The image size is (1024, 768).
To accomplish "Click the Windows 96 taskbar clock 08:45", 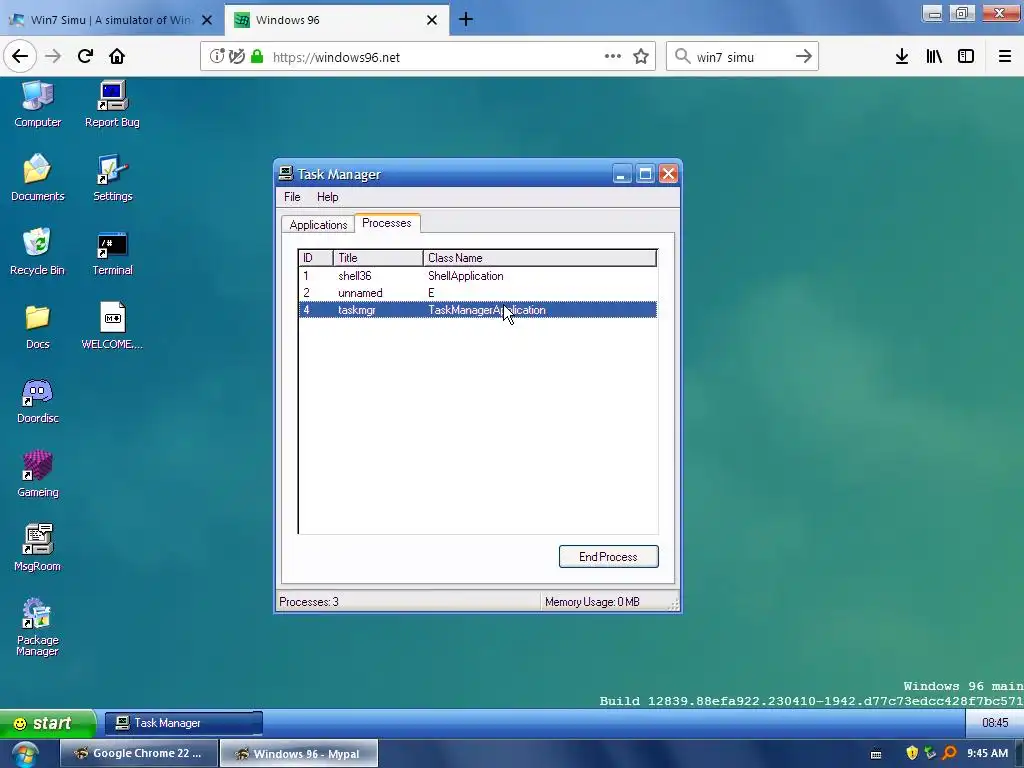I will tap(995, 723).
